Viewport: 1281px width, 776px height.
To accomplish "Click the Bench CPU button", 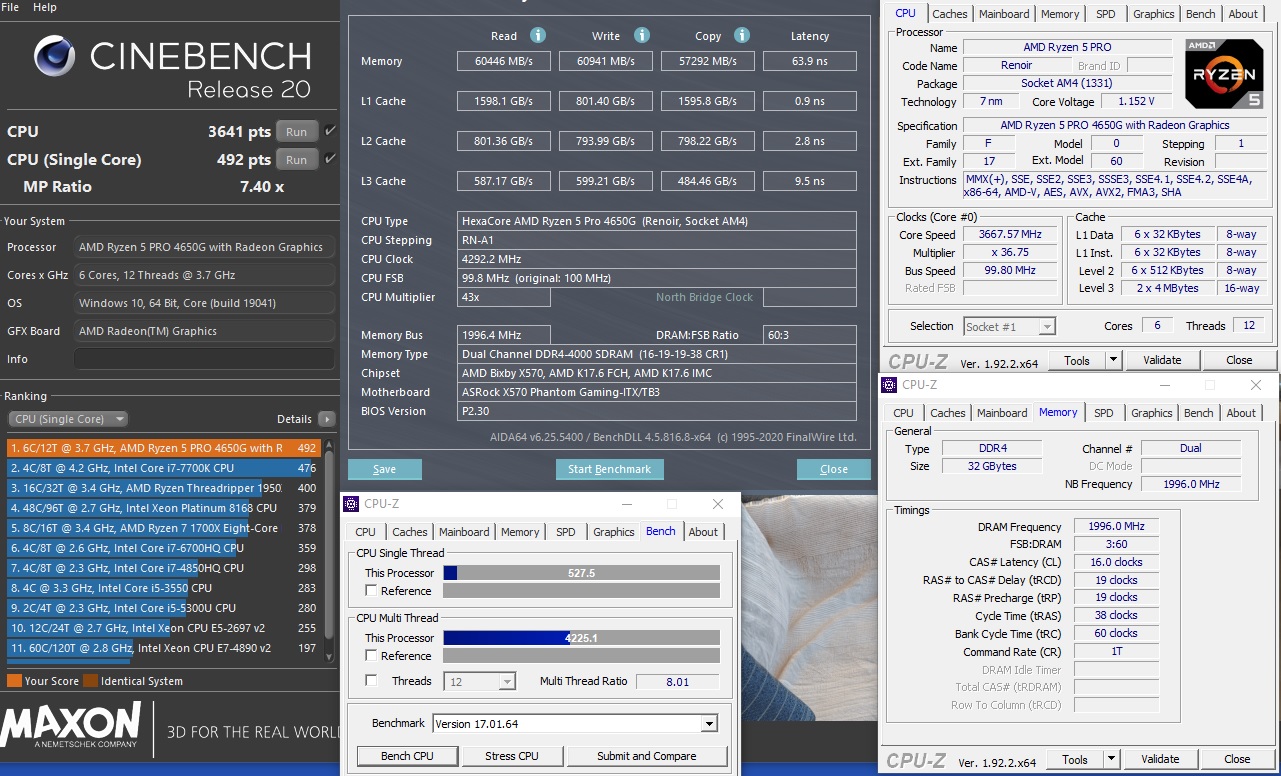I will click(x=407, y=756).
